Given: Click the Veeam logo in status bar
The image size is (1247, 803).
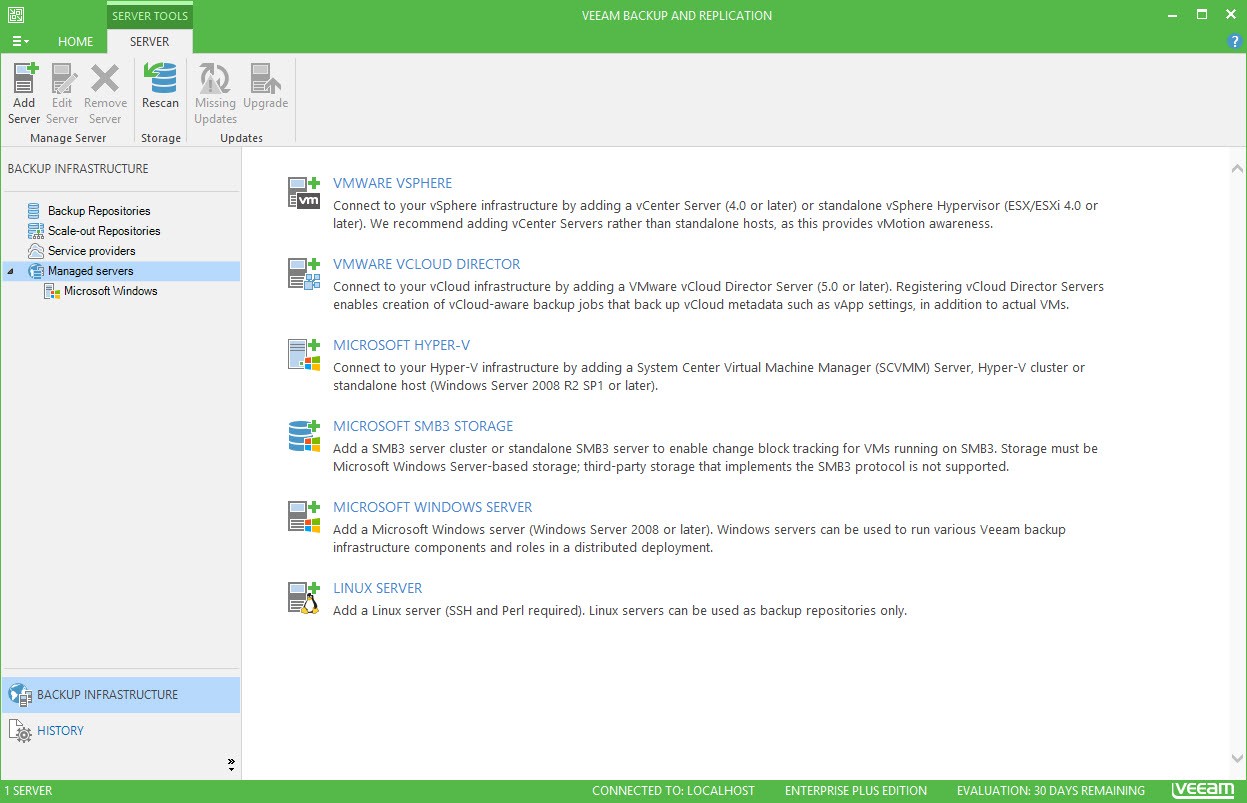Looking at the screenshot, I should coord(1203,790).
